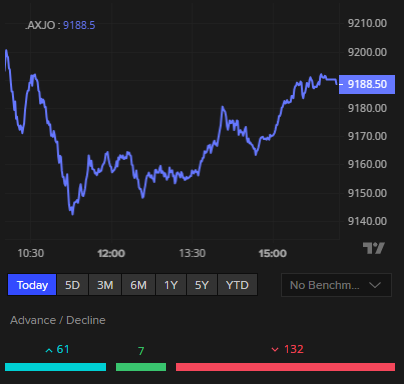Select the YTD range button
The image size is (404, 384).
click(x=237, y=285)
